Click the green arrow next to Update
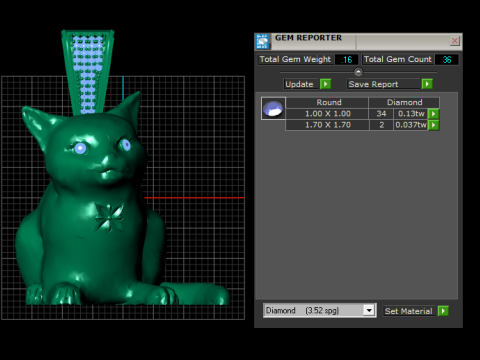This screenshot has height=360, width=480. pyautogui.click(x=325, y=84)
